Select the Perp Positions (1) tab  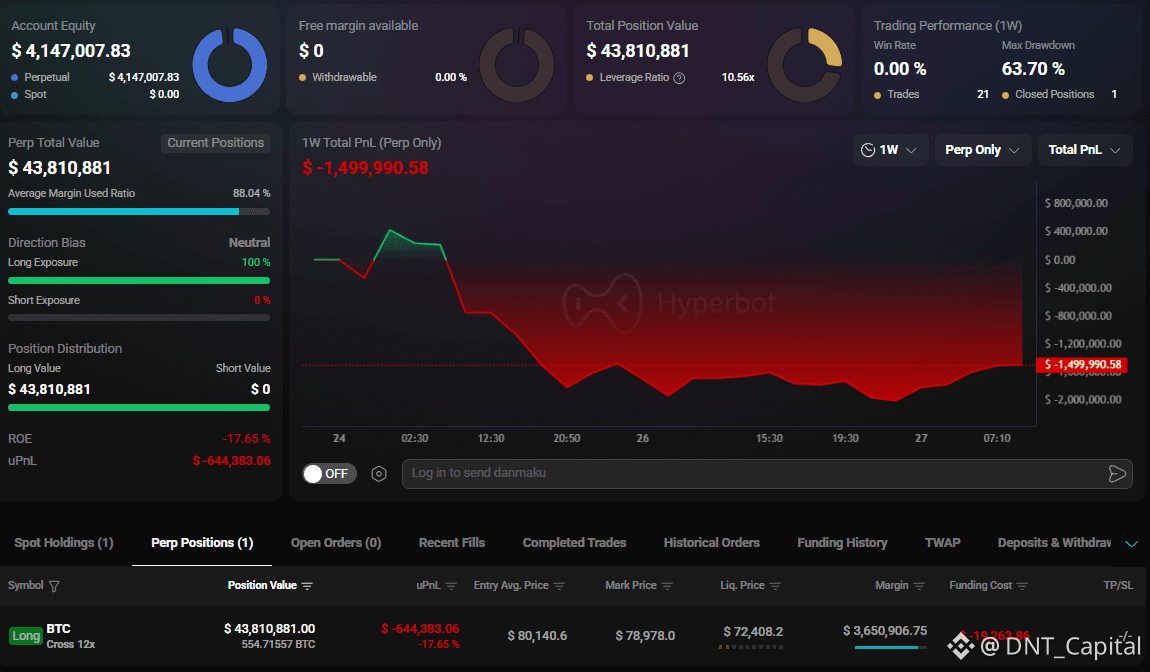click(202, 543)
